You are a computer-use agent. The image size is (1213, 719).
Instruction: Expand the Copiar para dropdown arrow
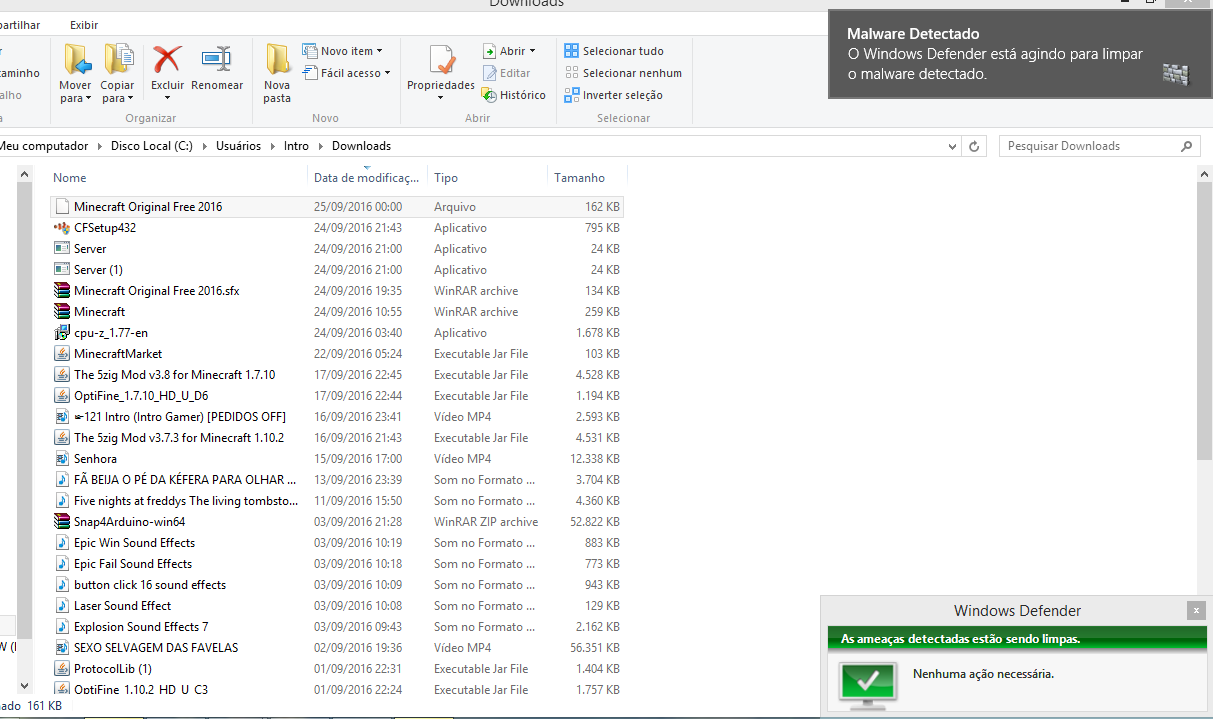coord(129,99)
